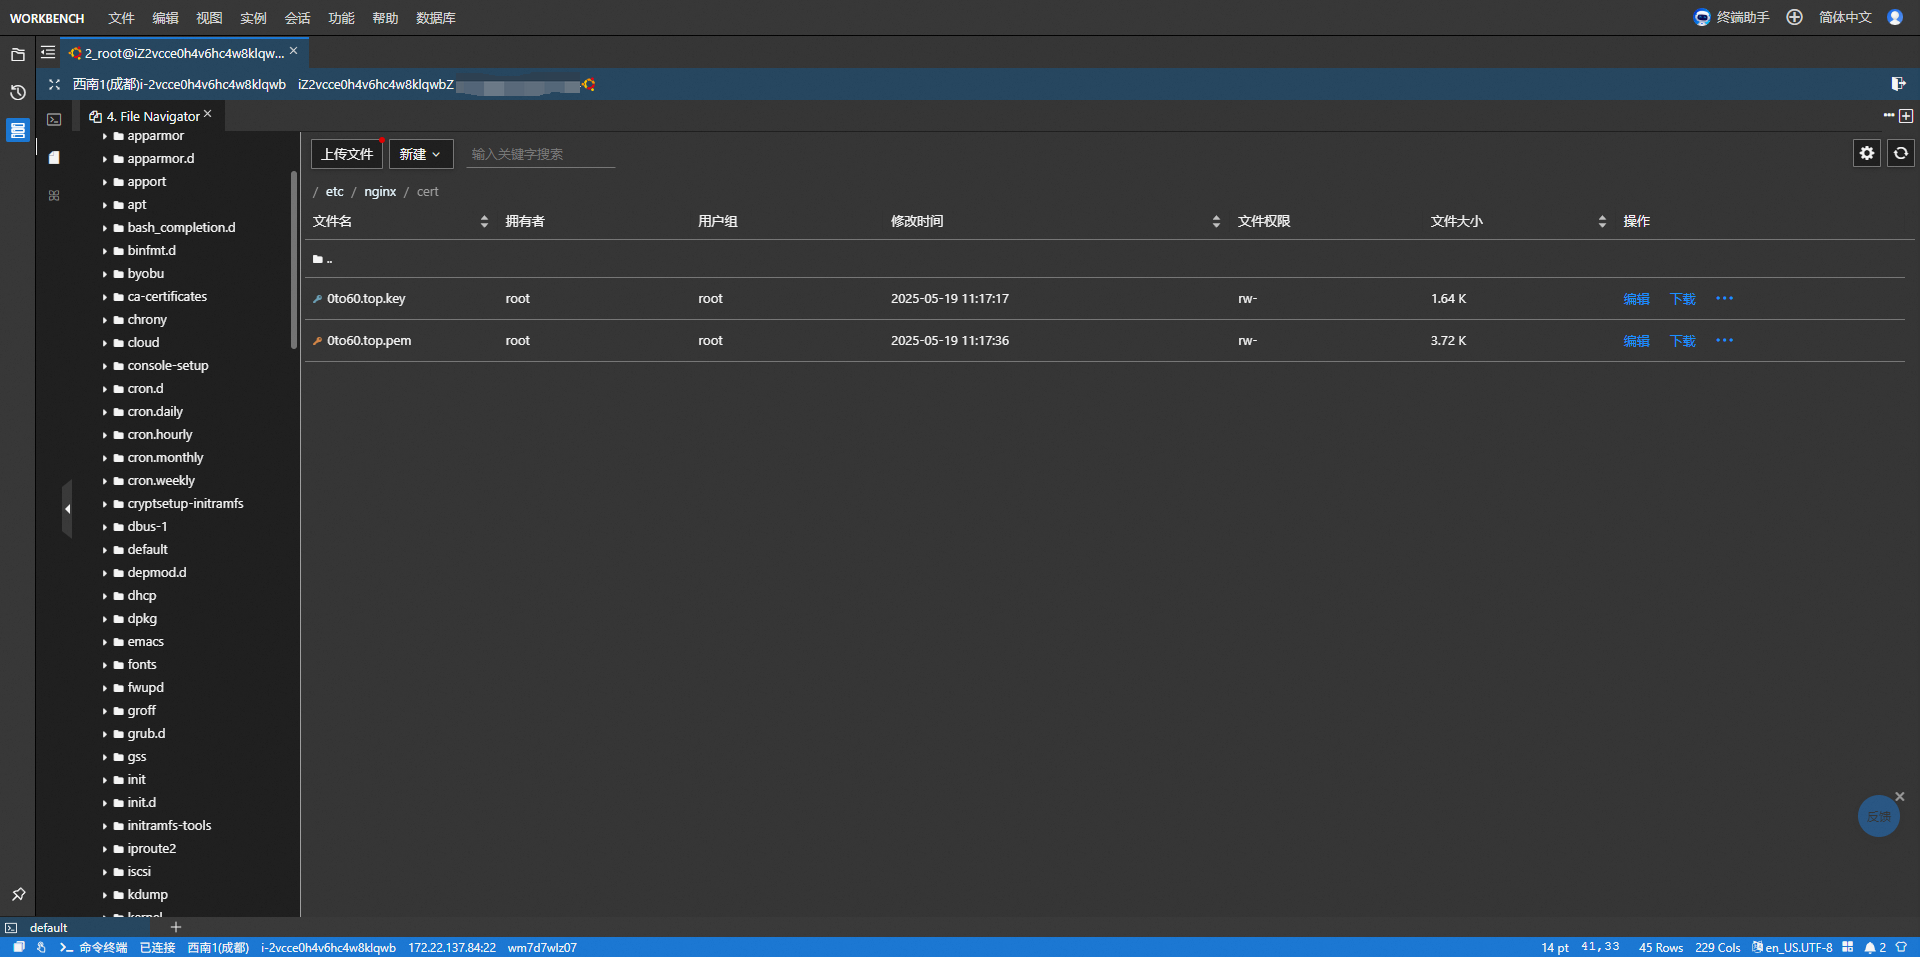Expand the default folder in tree
The image size is (1920, 957).
pyautogui.click(x=104, y=550)
